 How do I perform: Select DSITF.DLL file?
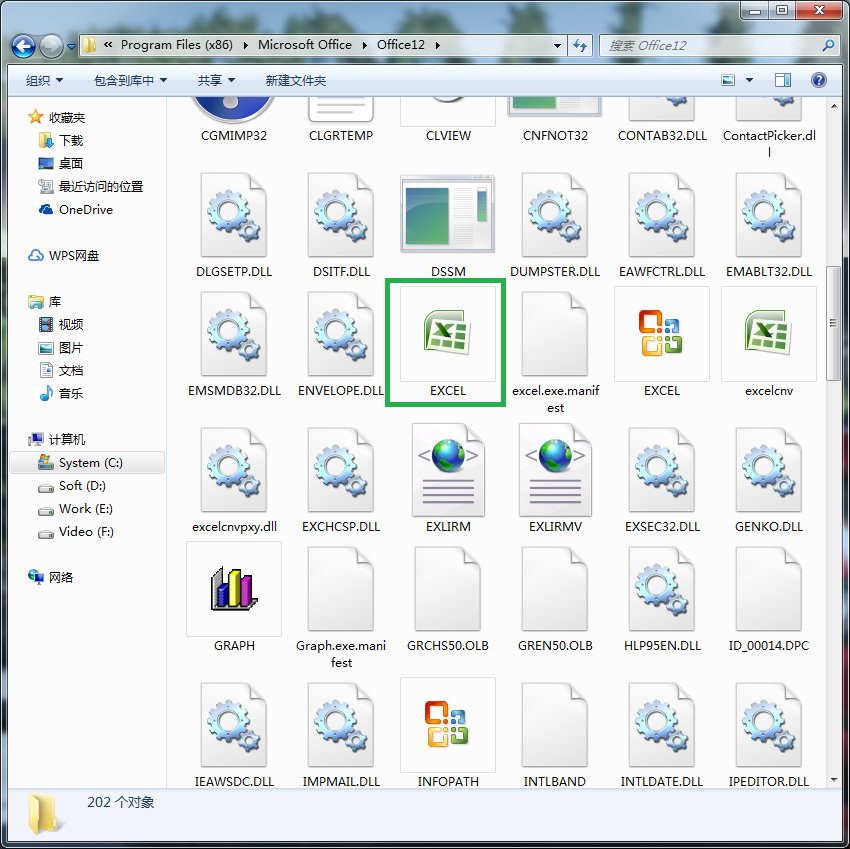point(341,225)
